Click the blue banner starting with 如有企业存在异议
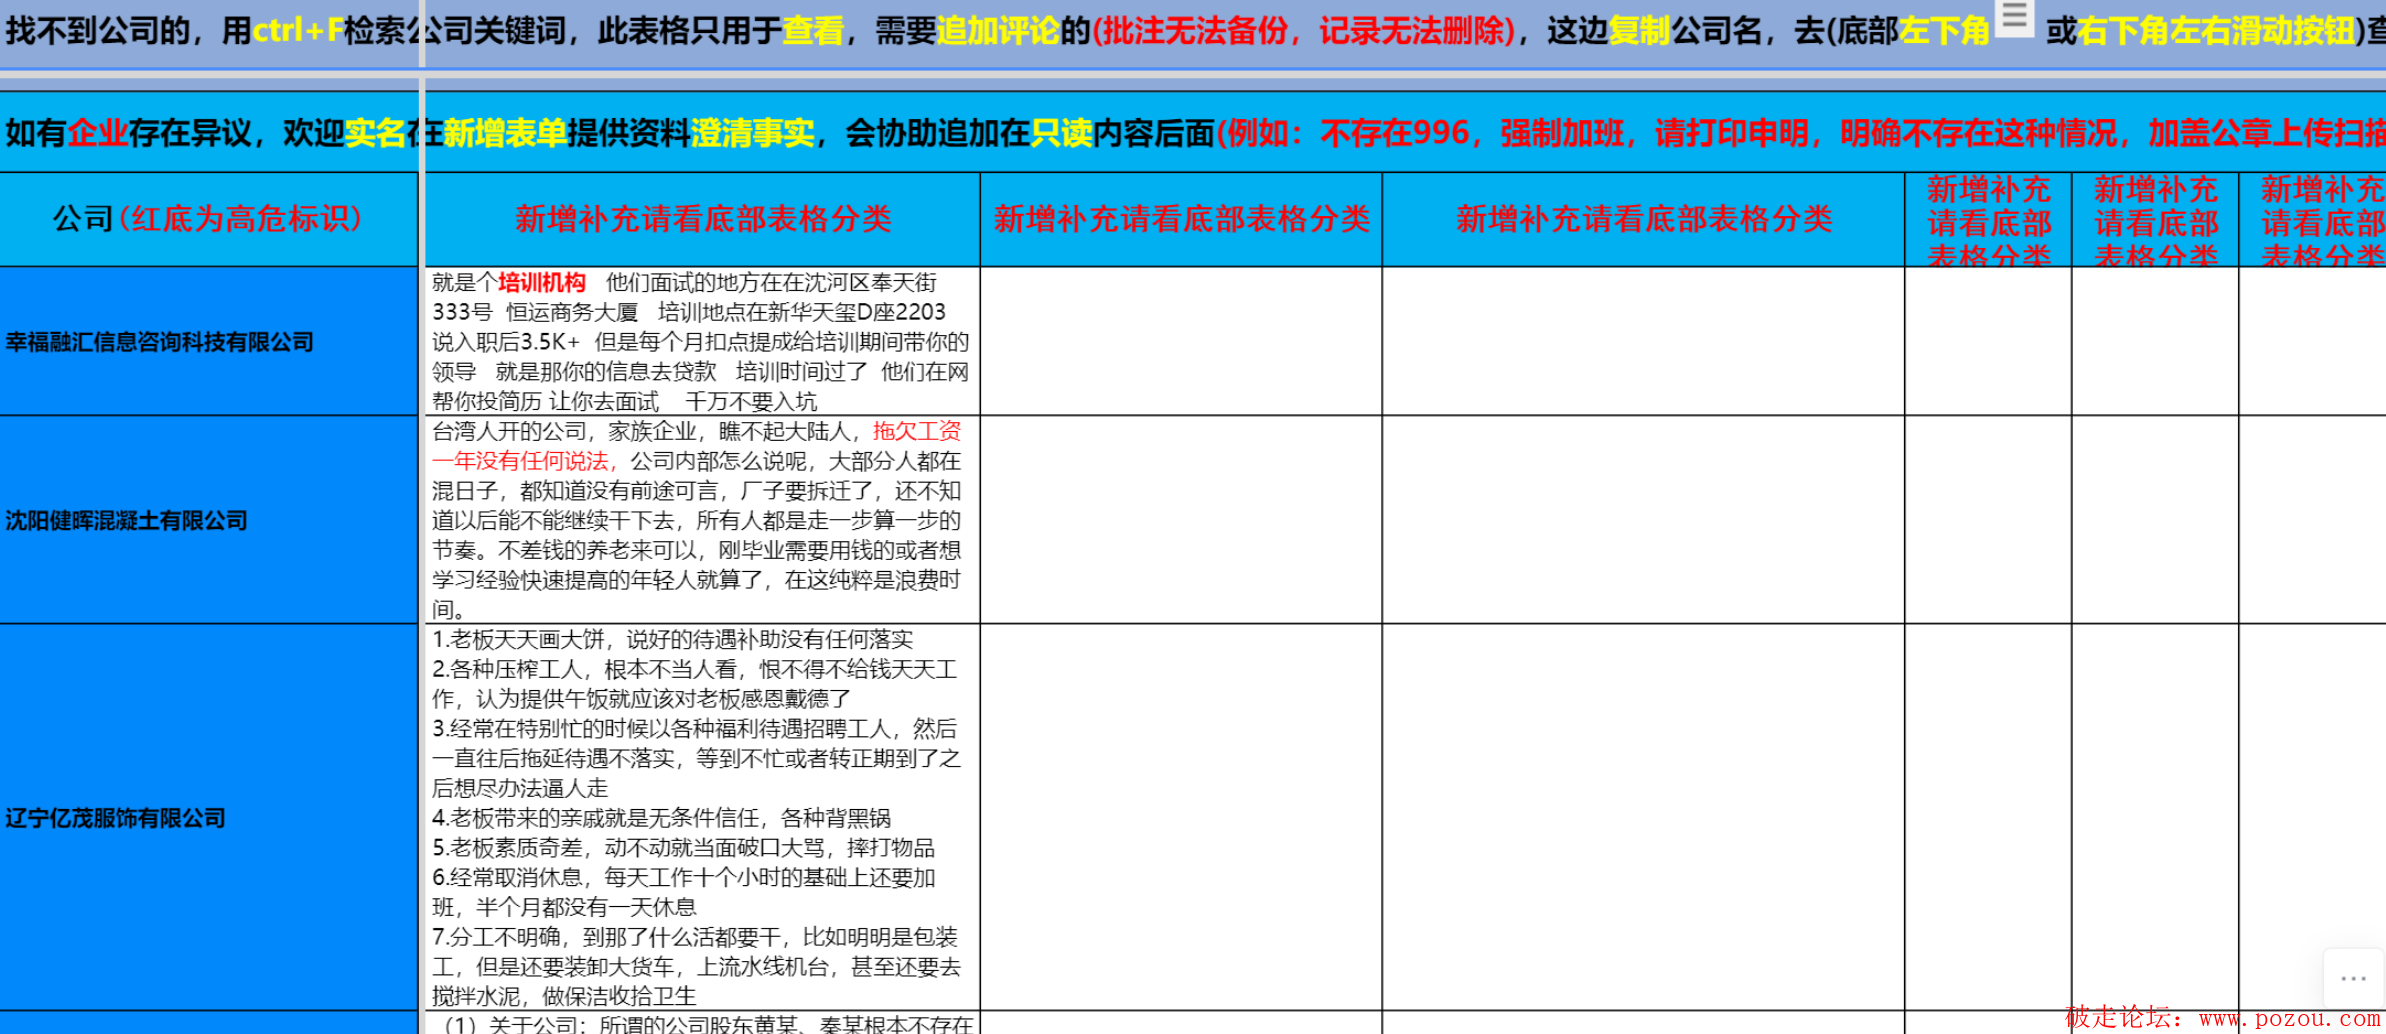This screenshot has height=1034, width=2386. click(1000, 132)
